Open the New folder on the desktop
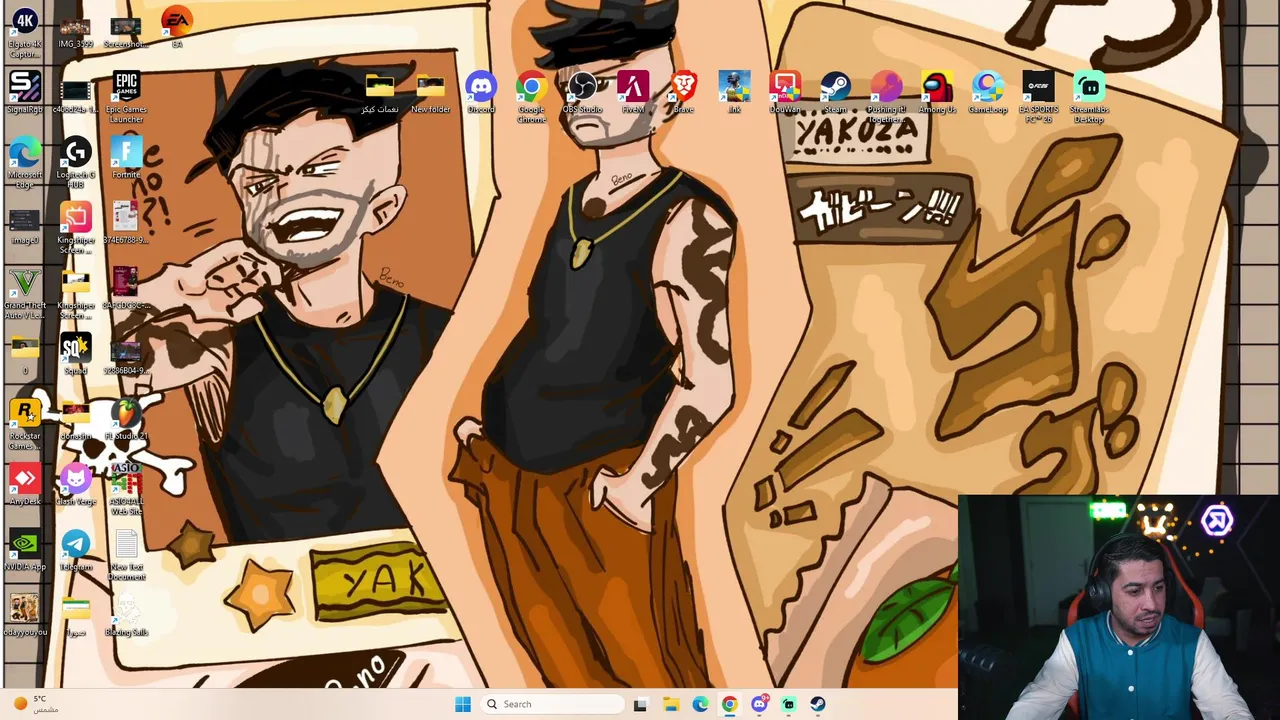 (x=430, y=93)
